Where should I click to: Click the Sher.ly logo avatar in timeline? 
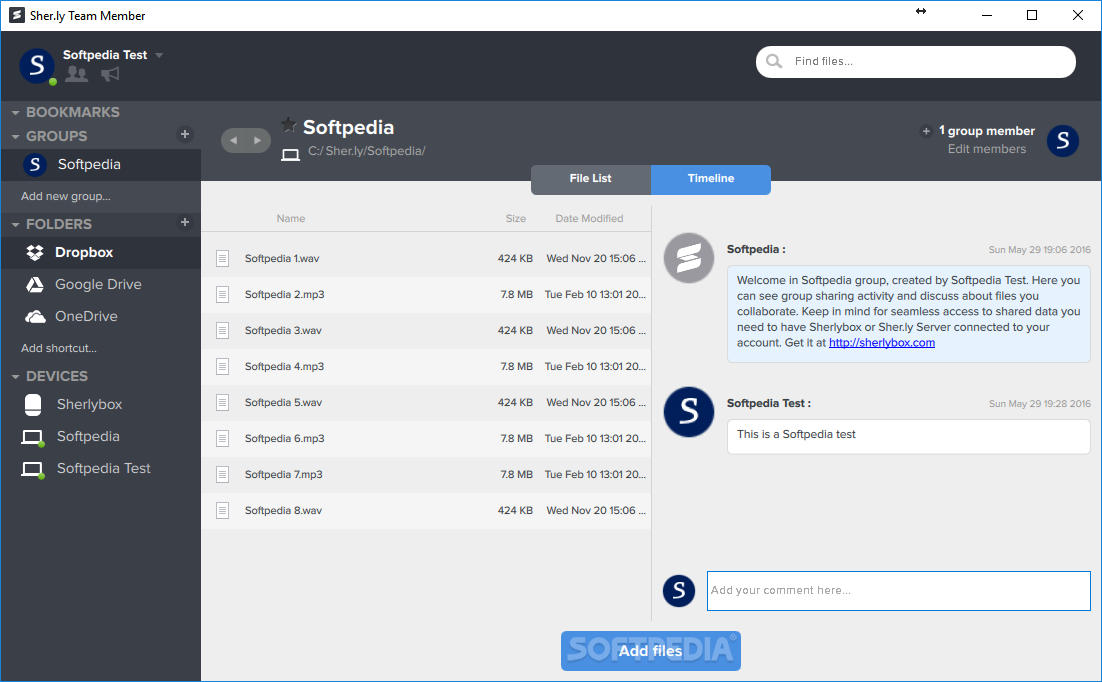click(x=689, y=258)
